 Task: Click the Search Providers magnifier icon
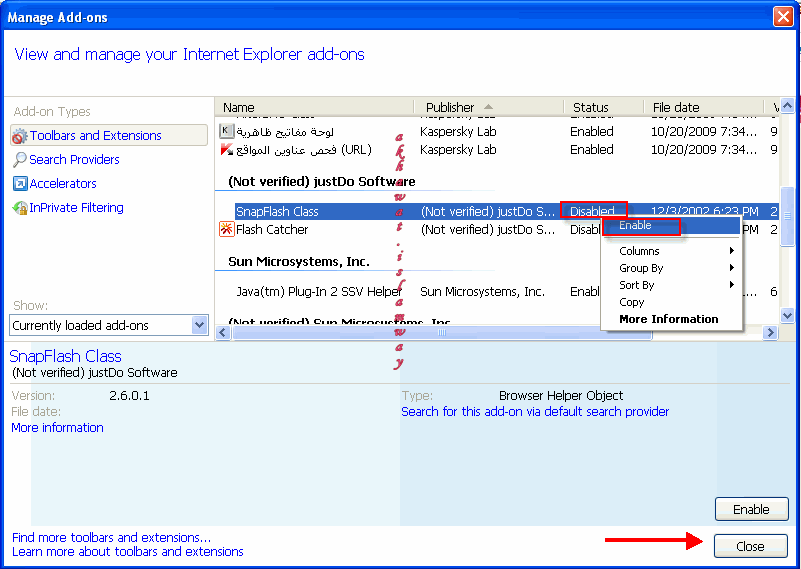[x=19, y=159]
